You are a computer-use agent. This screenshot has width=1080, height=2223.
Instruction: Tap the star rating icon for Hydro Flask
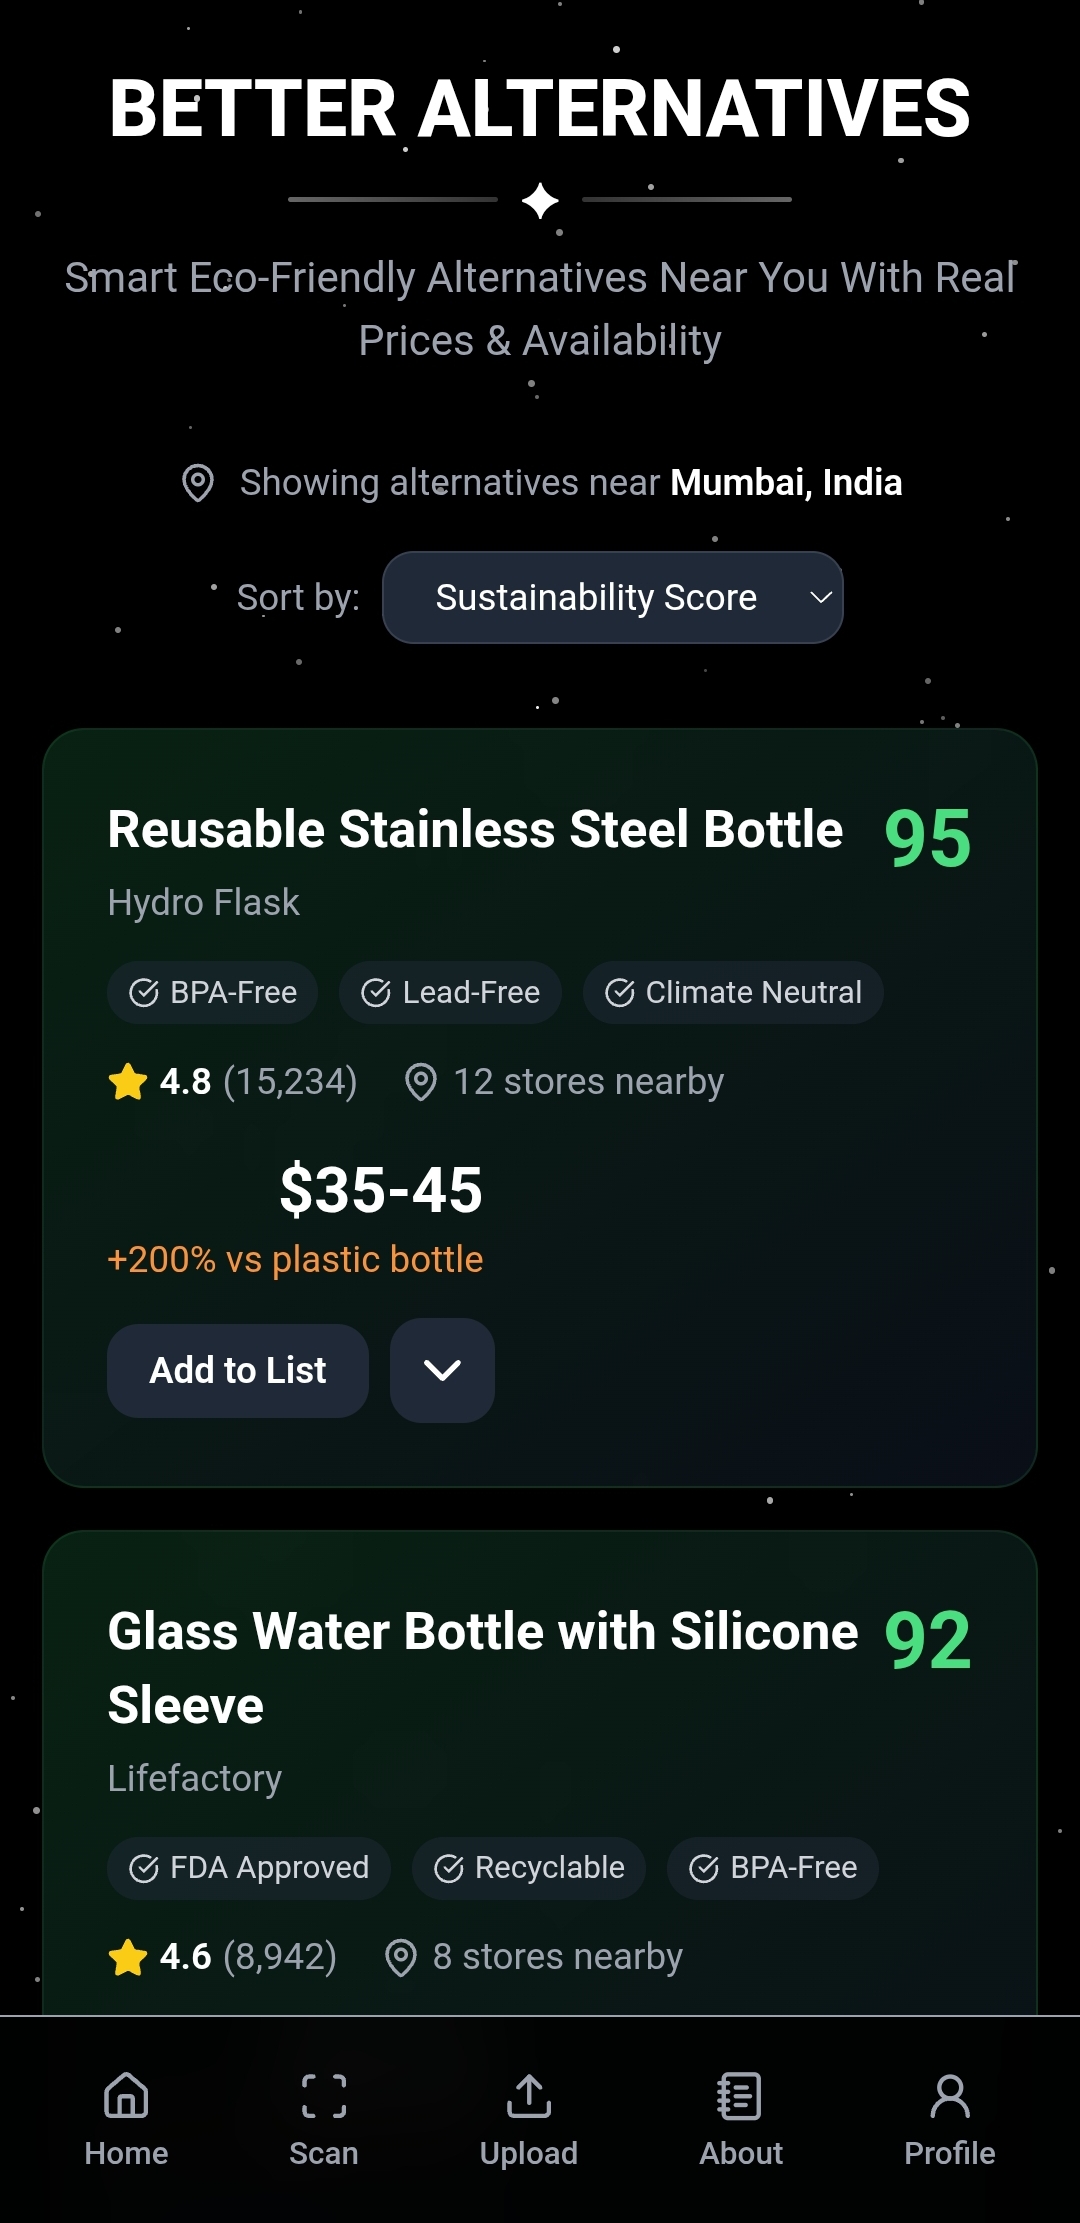[128, 1082]
